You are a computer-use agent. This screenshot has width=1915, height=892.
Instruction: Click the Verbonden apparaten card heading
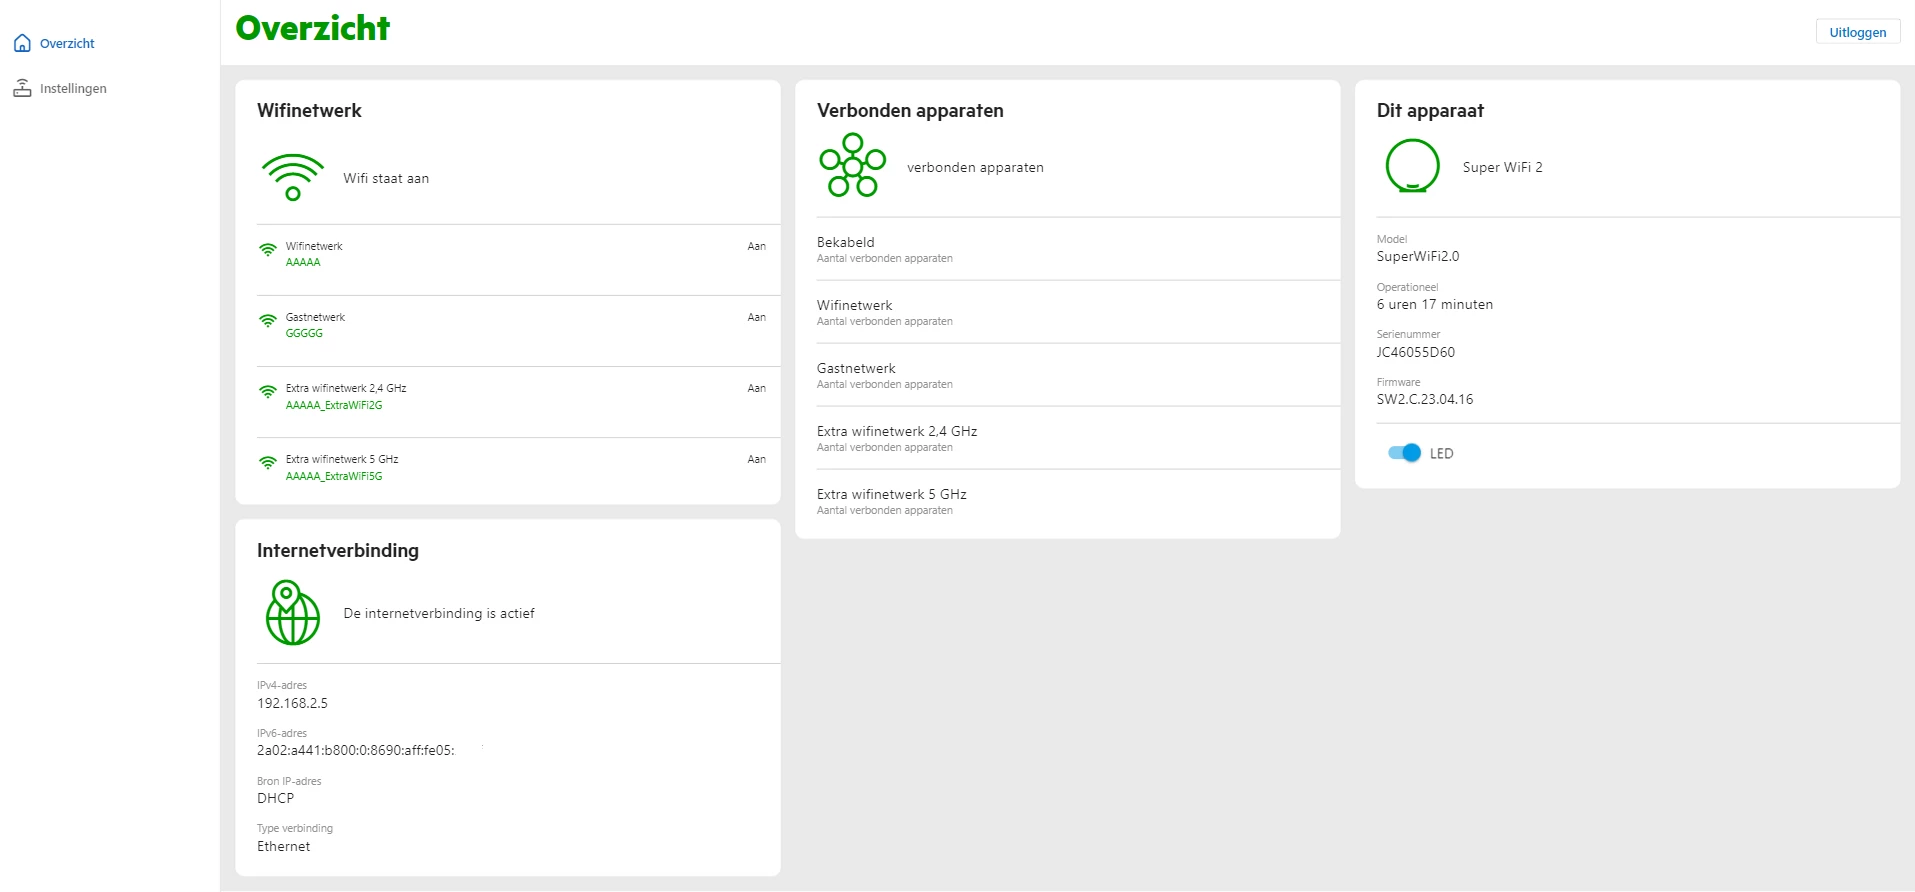coord(910,111)
